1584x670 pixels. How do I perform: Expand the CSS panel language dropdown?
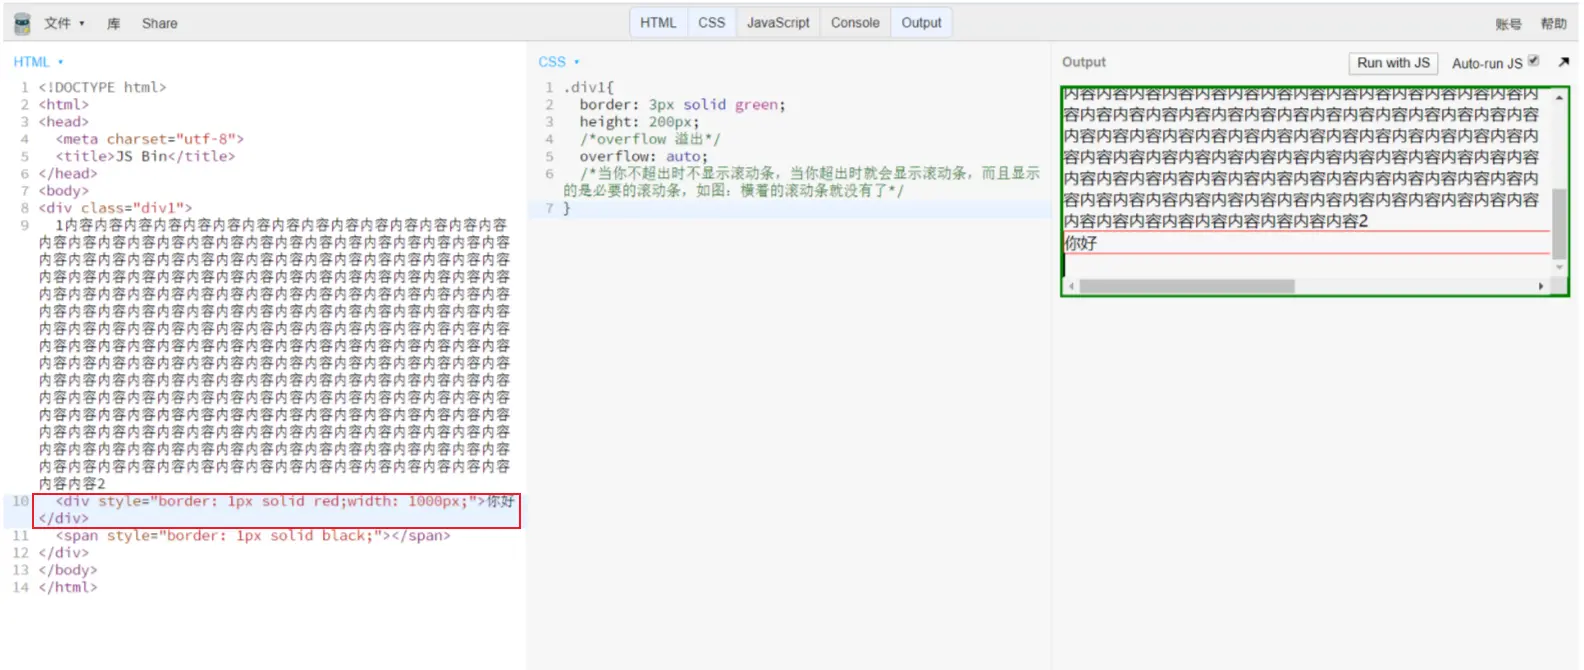(x=559, y=62)
